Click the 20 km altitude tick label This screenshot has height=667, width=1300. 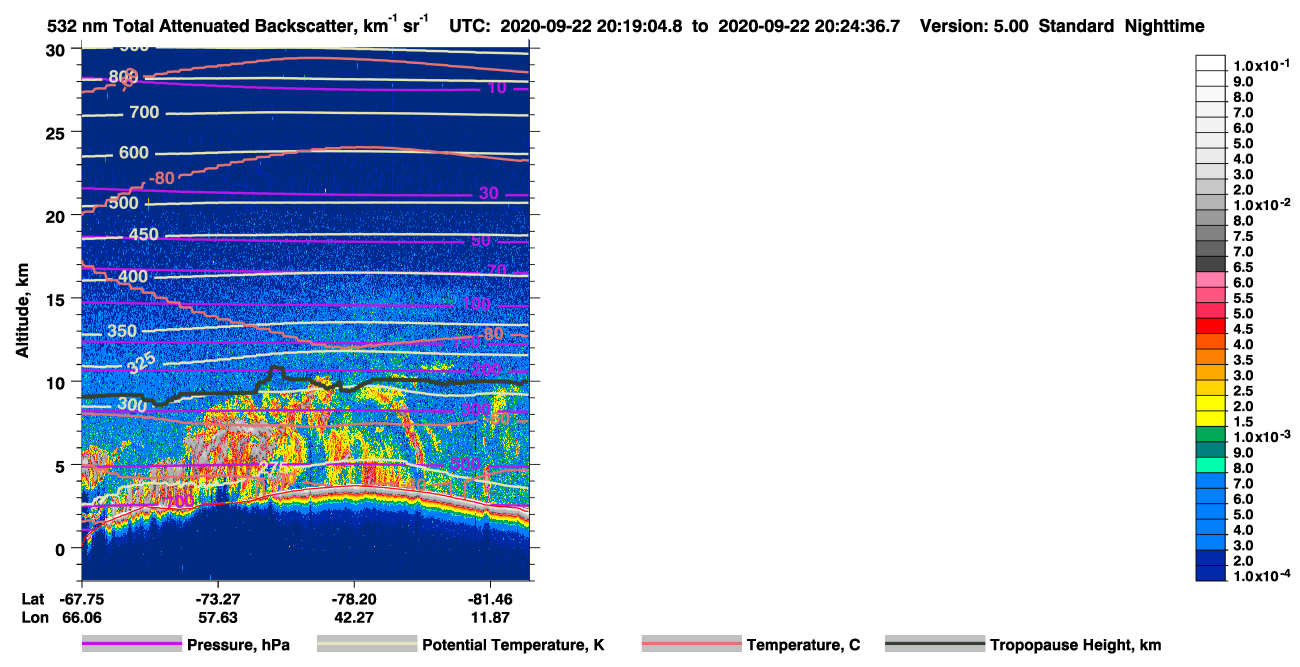pos(55,216)
